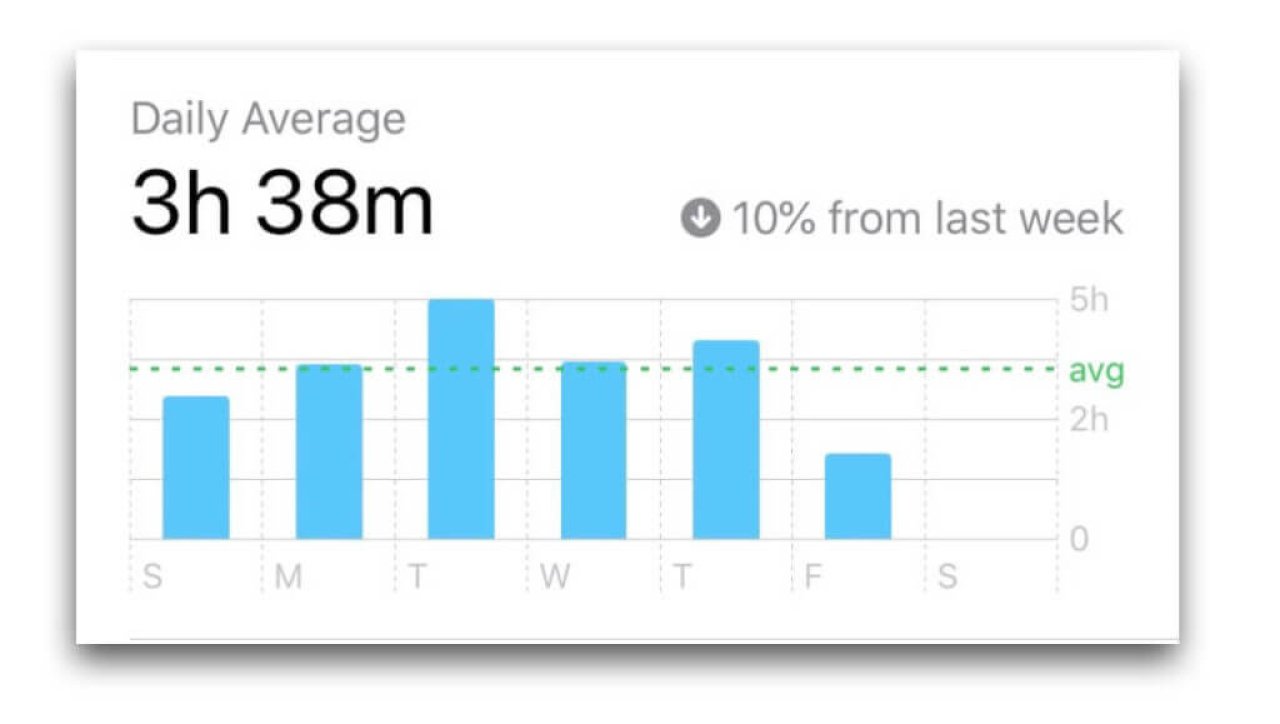1280x724 pixels.
Task: Tap the tallest bar for Tuesday
Action: click(x=461, y=419)
